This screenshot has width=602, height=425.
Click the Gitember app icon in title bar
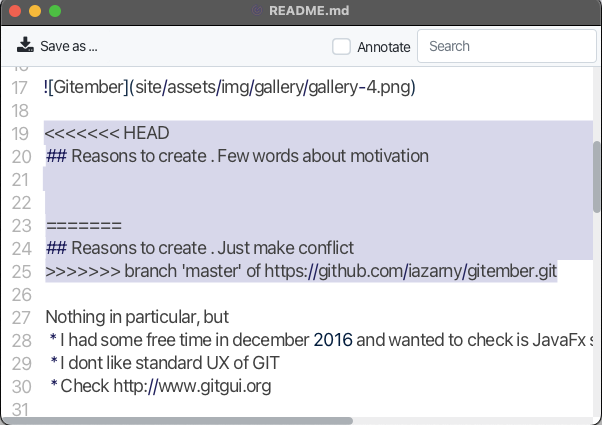click(x=257, y=10)
